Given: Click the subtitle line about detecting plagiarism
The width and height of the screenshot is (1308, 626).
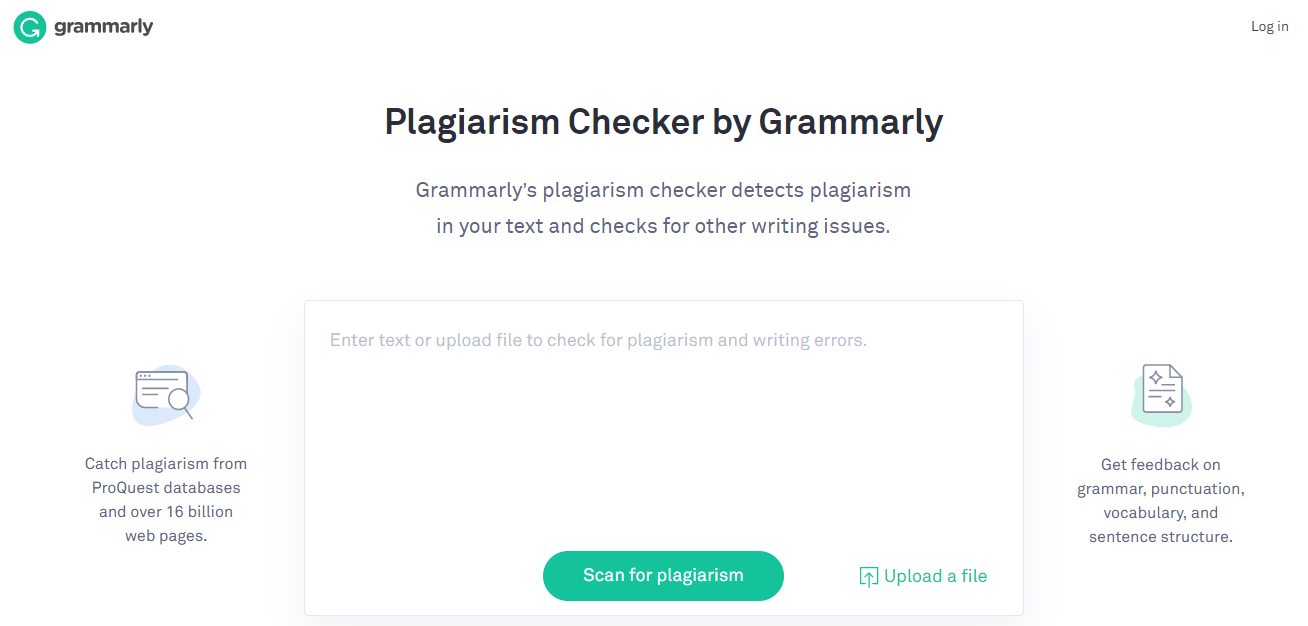Looking at the screenshot, I should [x=663, y=190].
